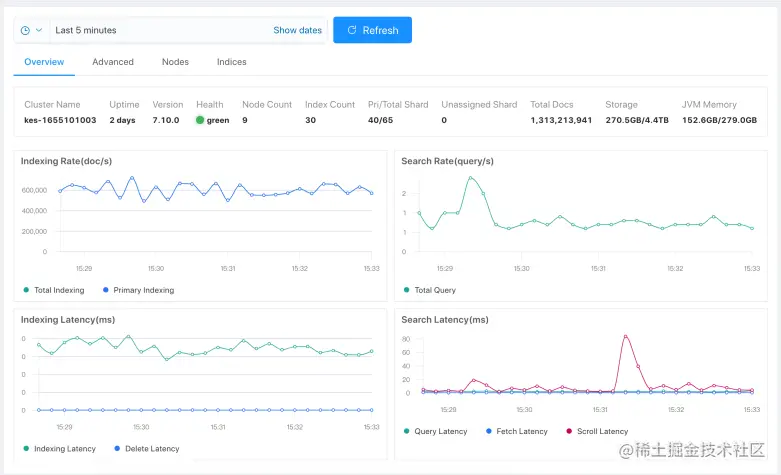Click the Show dates link
Viewport: 781px width, 475px height.
click(297, 30)
